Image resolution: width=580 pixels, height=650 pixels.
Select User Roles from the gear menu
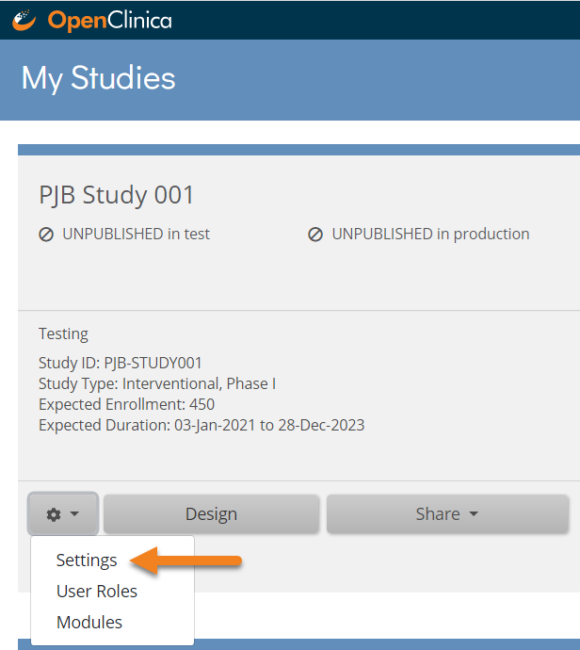point(97,591)
